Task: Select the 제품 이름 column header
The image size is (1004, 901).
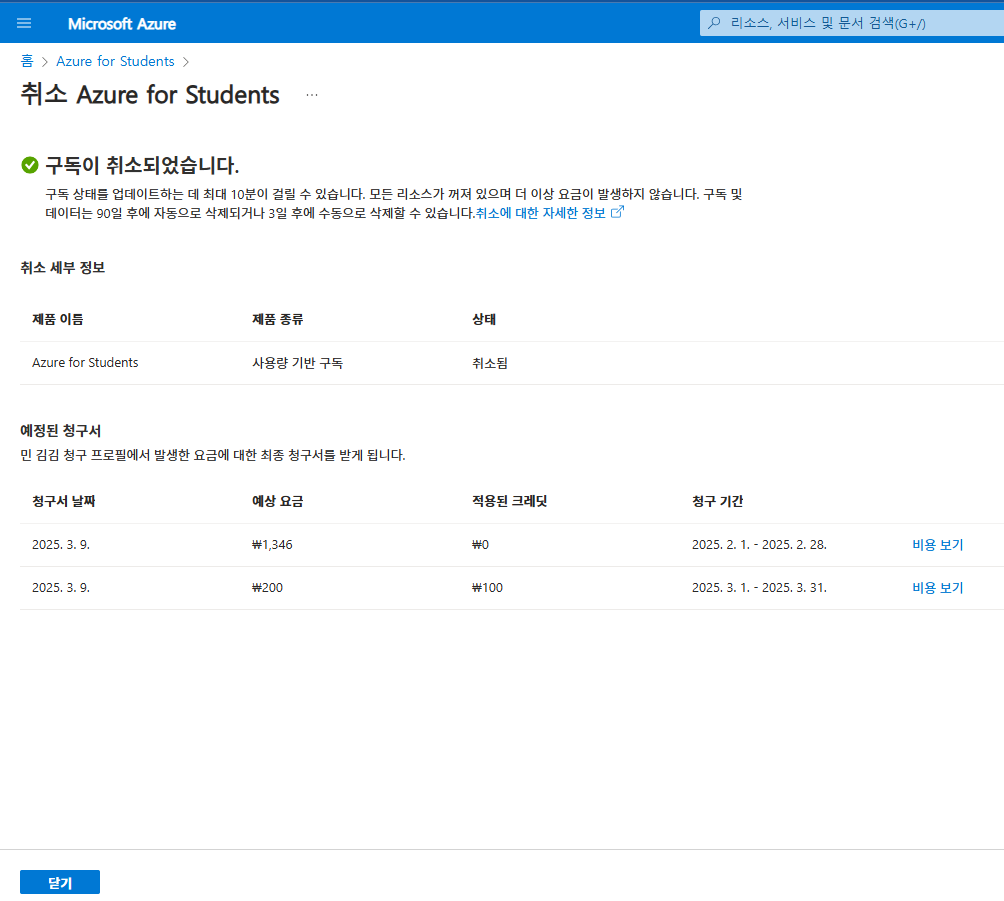Action: coord(58,319)
